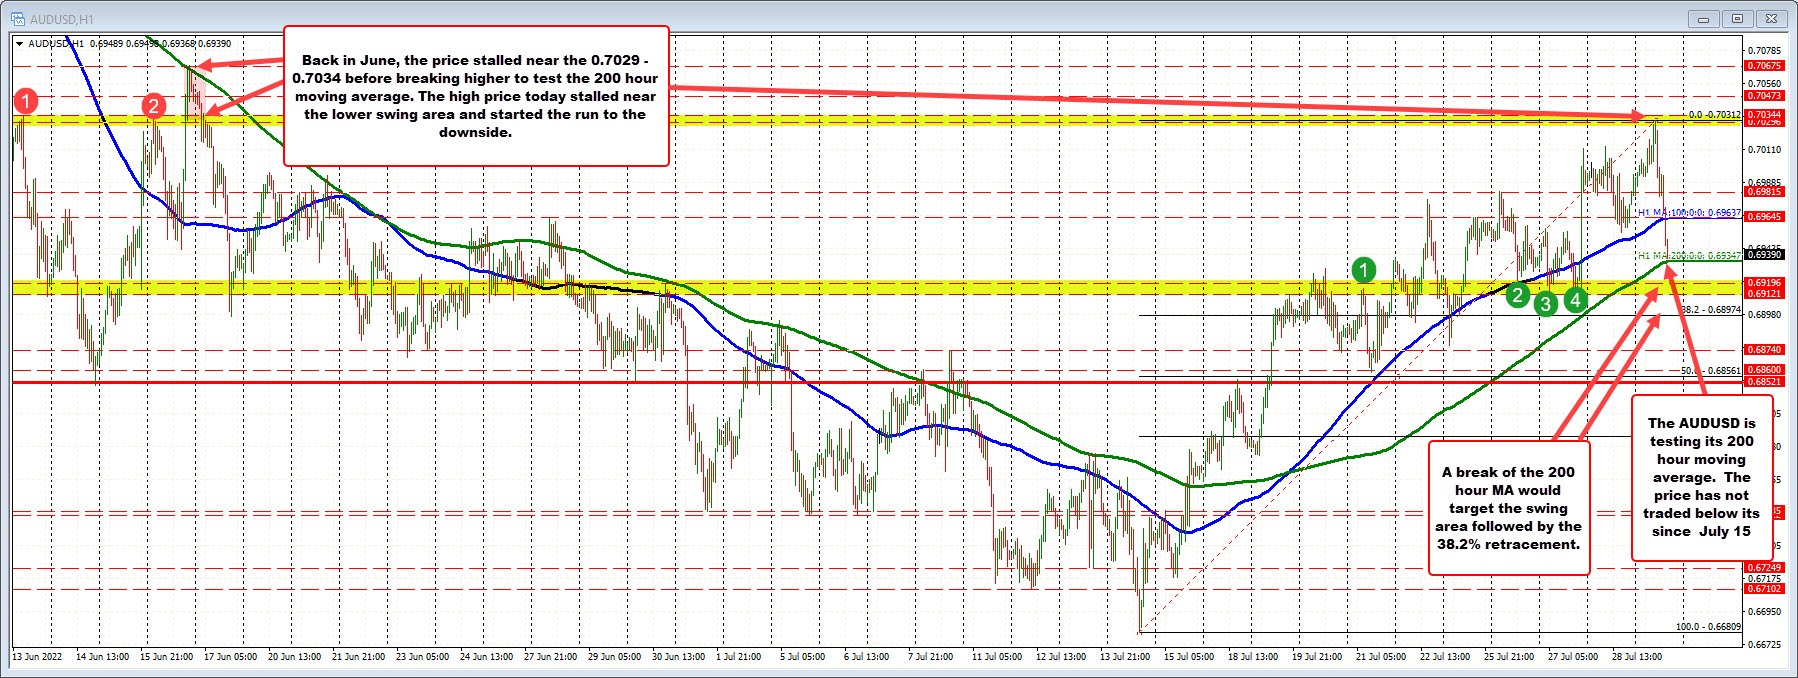Screen dimensions: 1798x678
Task: Click the 11 Jul 05:00 time label
Action: (x=999, y=657)
